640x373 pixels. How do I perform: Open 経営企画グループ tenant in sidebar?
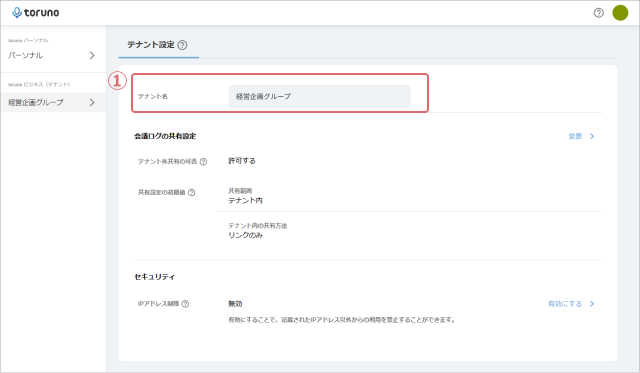click(53, 102)
